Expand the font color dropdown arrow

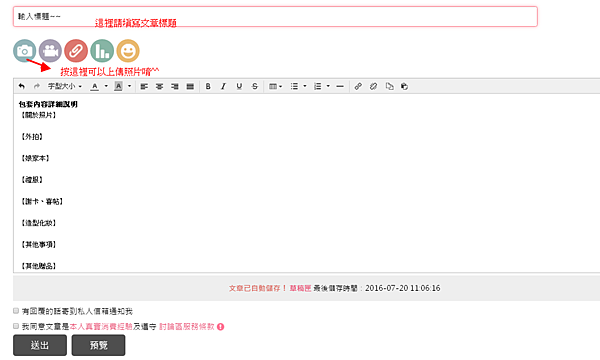106,86
